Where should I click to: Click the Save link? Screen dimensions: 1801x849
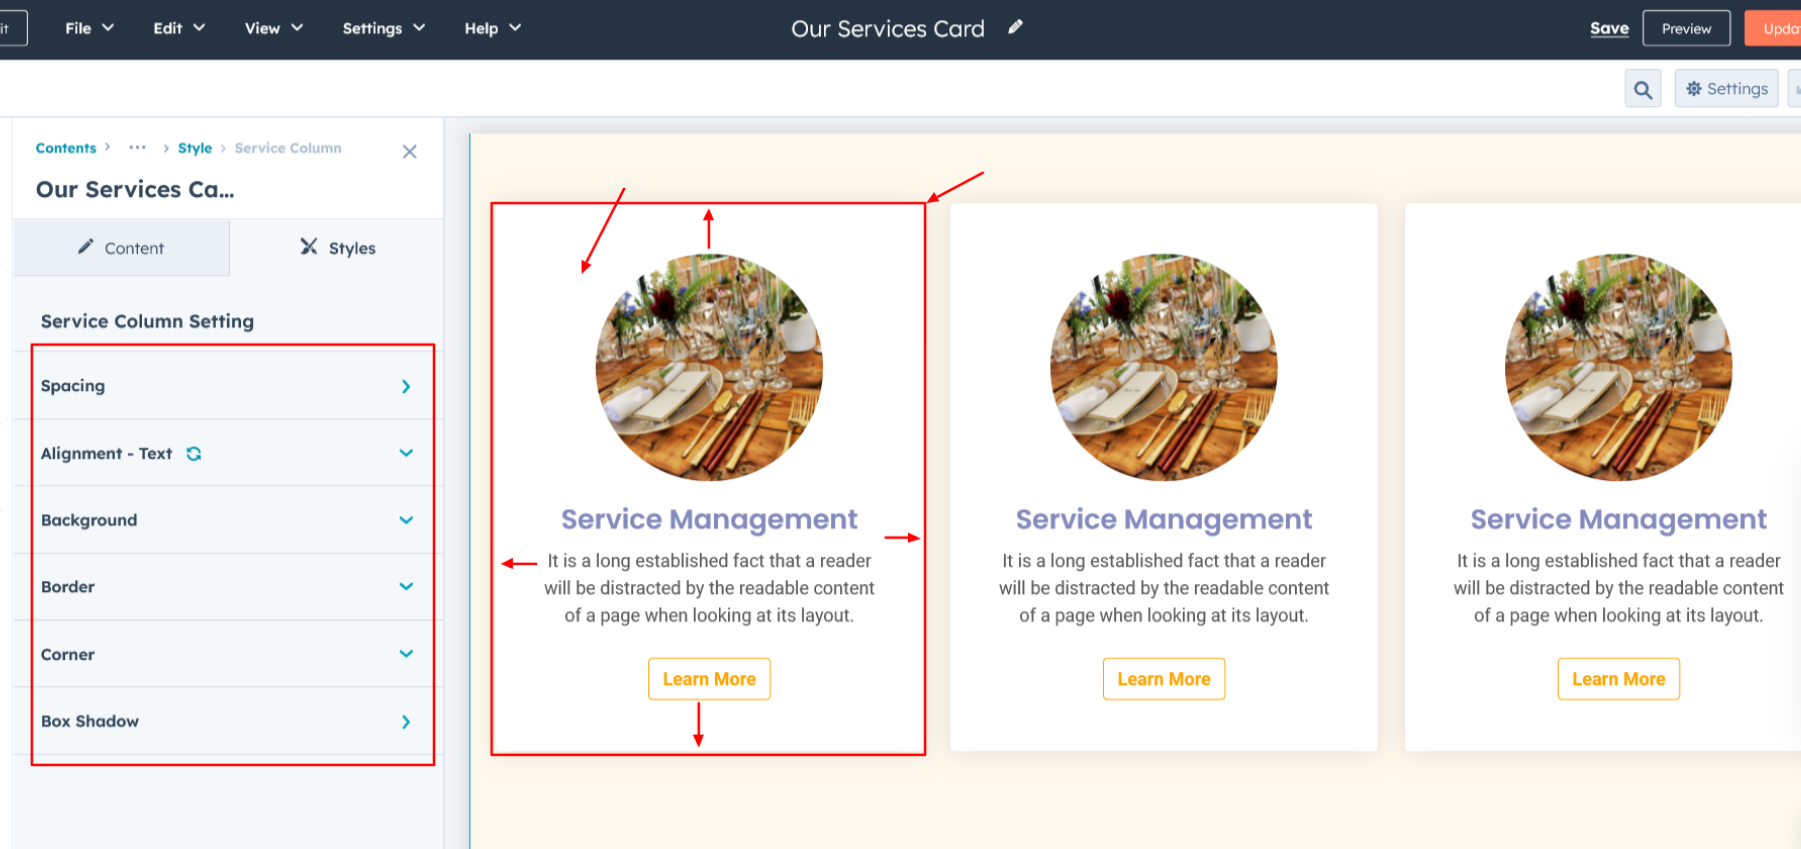click(1609, 28)
